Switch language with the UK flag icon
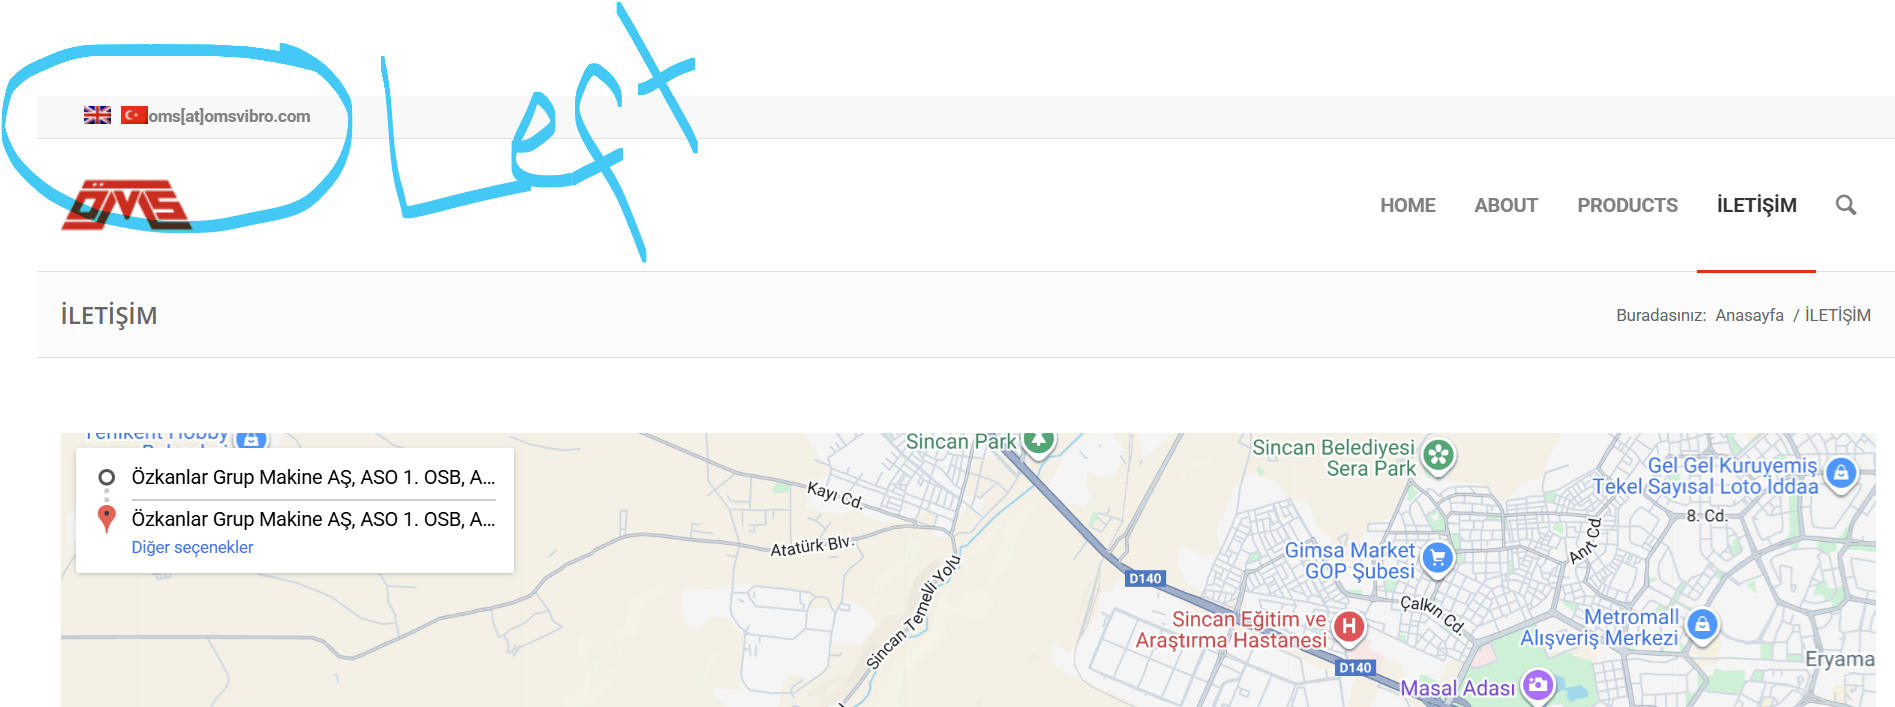Screen dimensions: 1895x707 97,115
